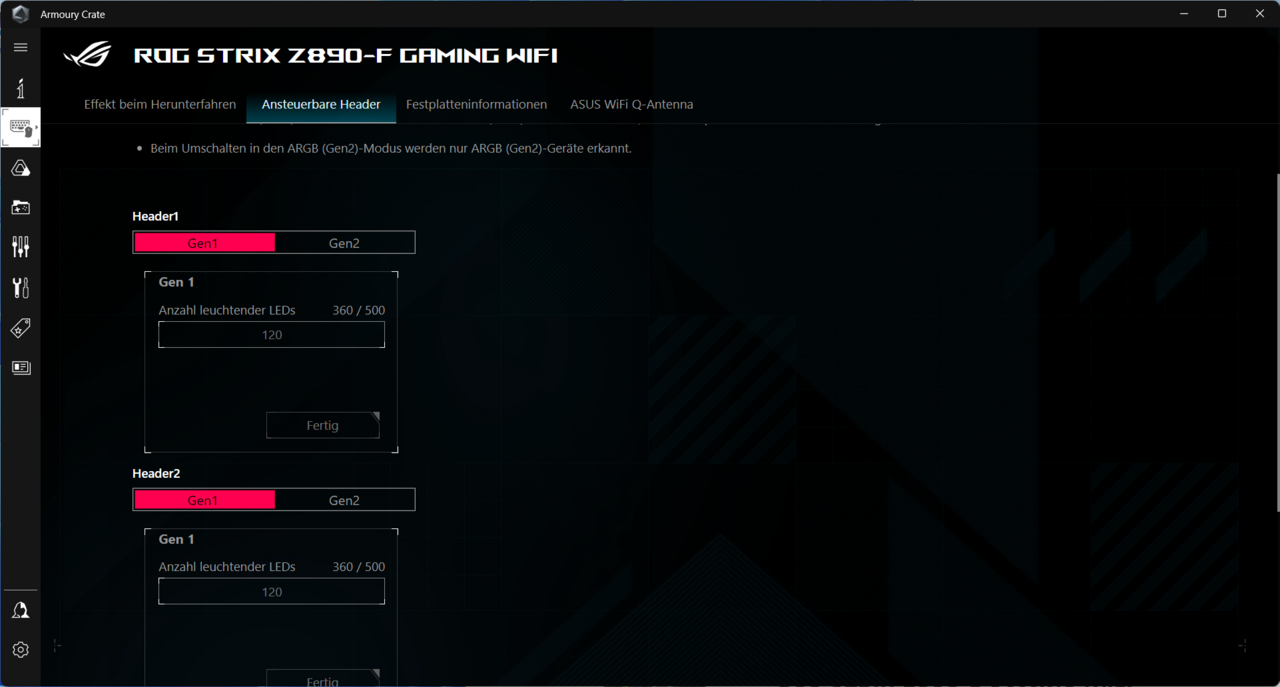This screenshot has height=687, width=1280.
Task: Open the Festplatteninformationen tab
Action: pyautogui.click(x=476, y=104)
